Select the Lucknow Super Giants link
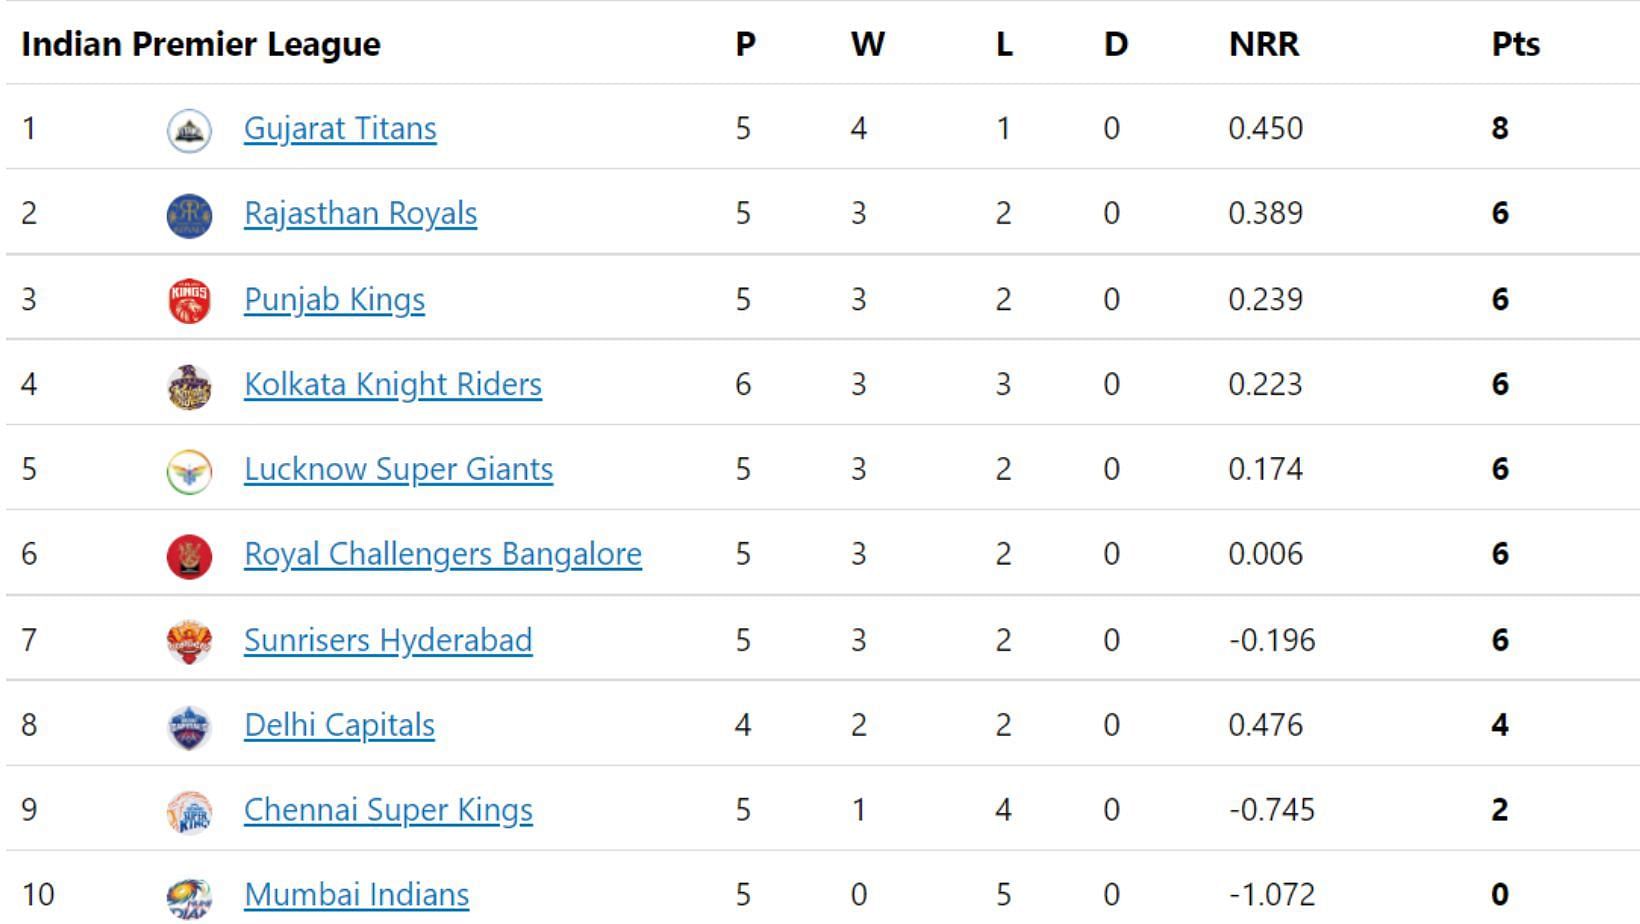This screenshot has width=1640, height=924. pyautogui.click(x=398, y=470)
